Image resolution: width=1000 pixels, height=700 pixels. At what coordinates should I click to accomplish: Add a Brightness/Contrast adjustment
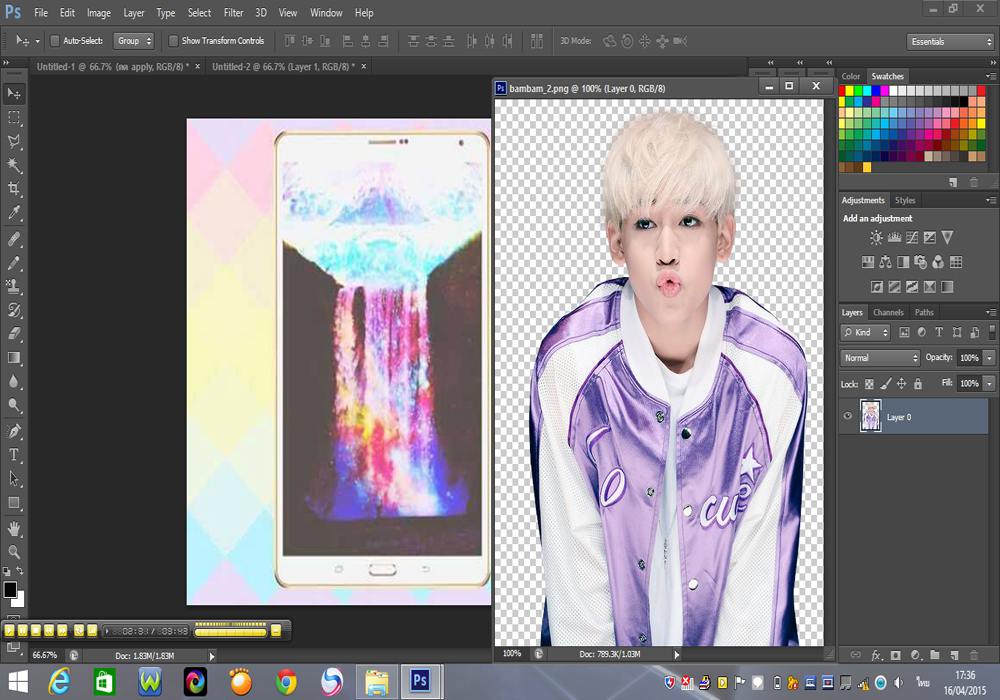point(876,238)
